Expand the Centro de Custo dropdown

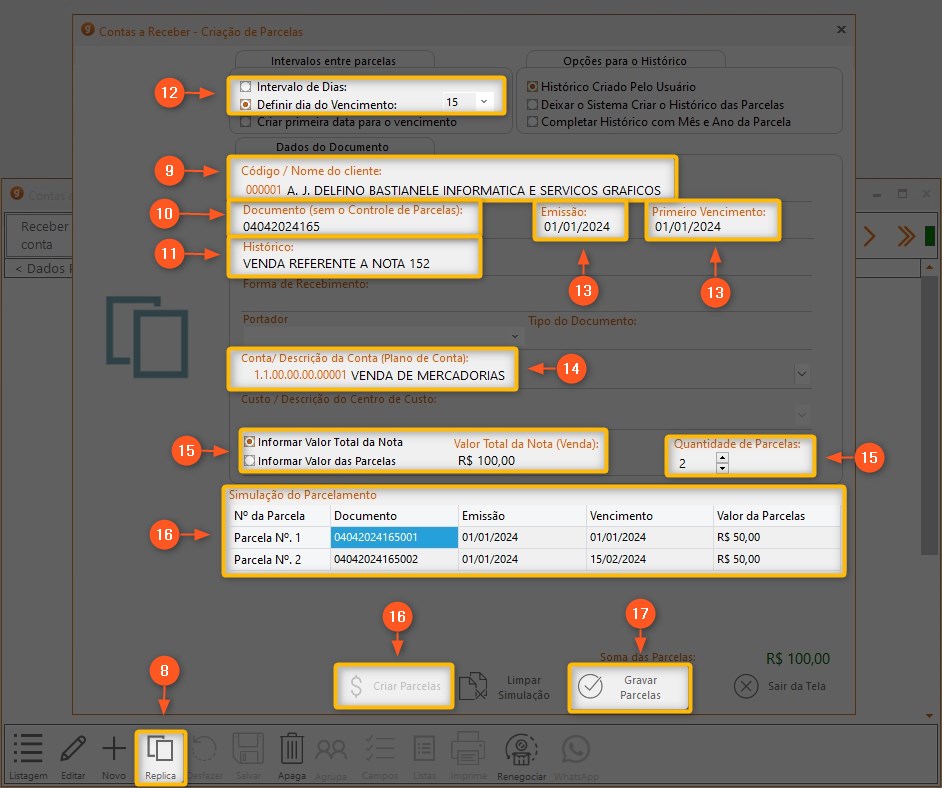[x=802, y=413]
